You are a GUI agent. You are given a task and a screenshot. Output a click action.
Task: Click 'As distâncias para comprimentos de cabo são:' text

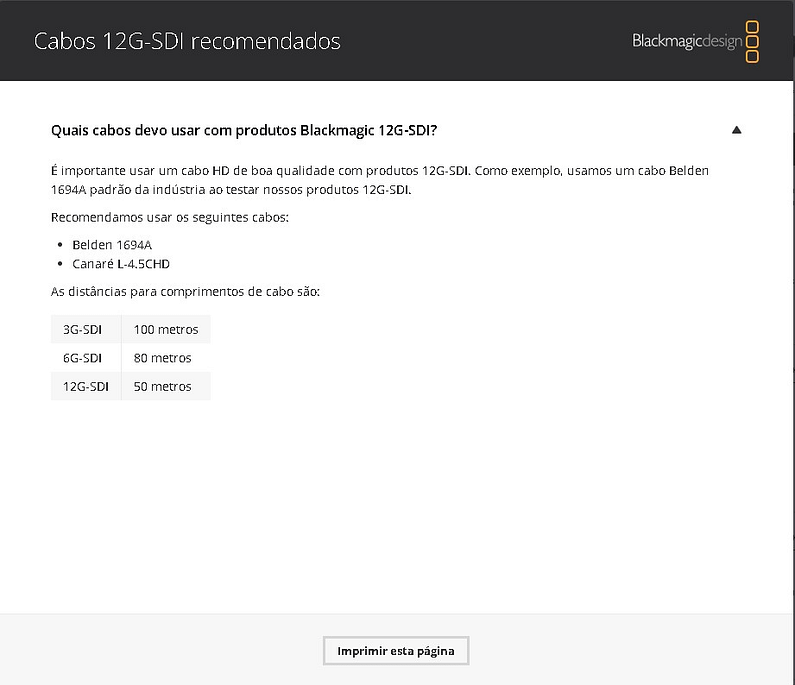tap(185, 292)
